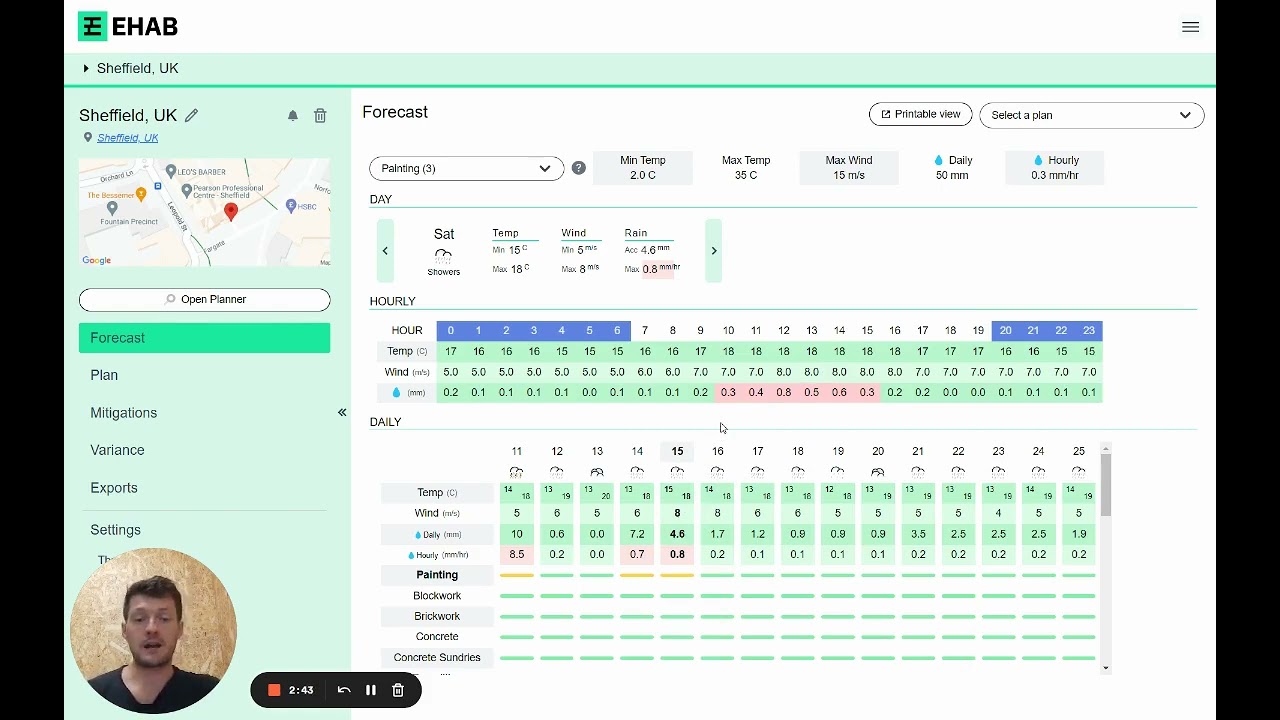The height and width of the screenshot is (720, 1280).
Task: Select day 15 in the daily forecast
Action: pyautogui.click(x=677, y=451)
